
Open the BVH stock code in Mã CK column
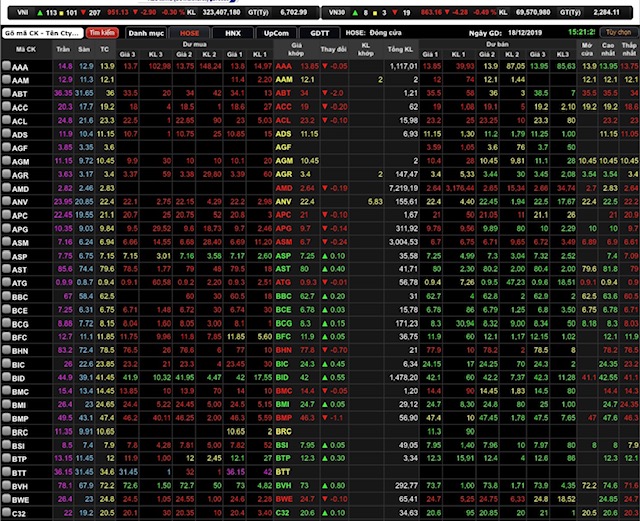(20, 487)
